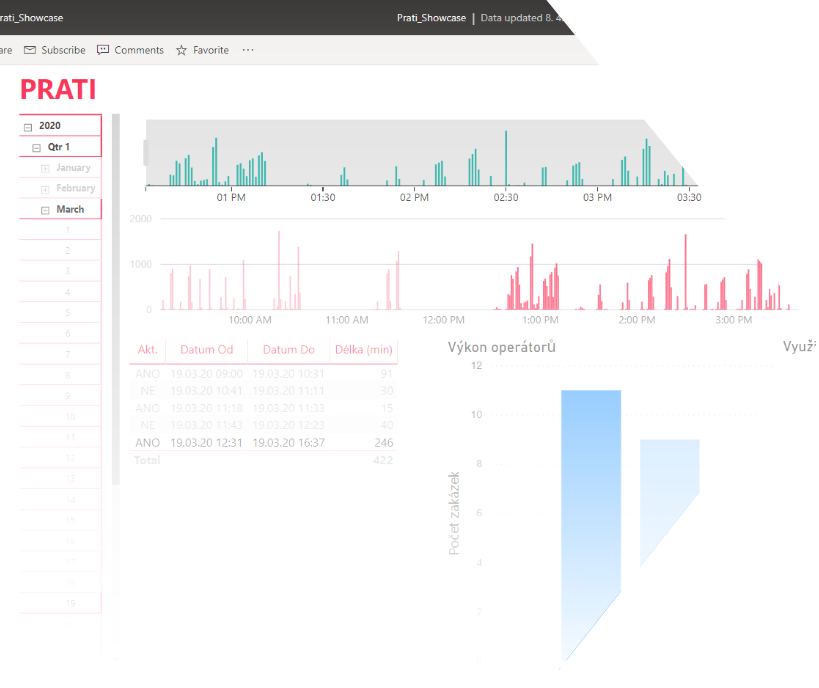The width and height of the screenshot is (819, 688).
Task: Expand the February month node
Action: 45,189
